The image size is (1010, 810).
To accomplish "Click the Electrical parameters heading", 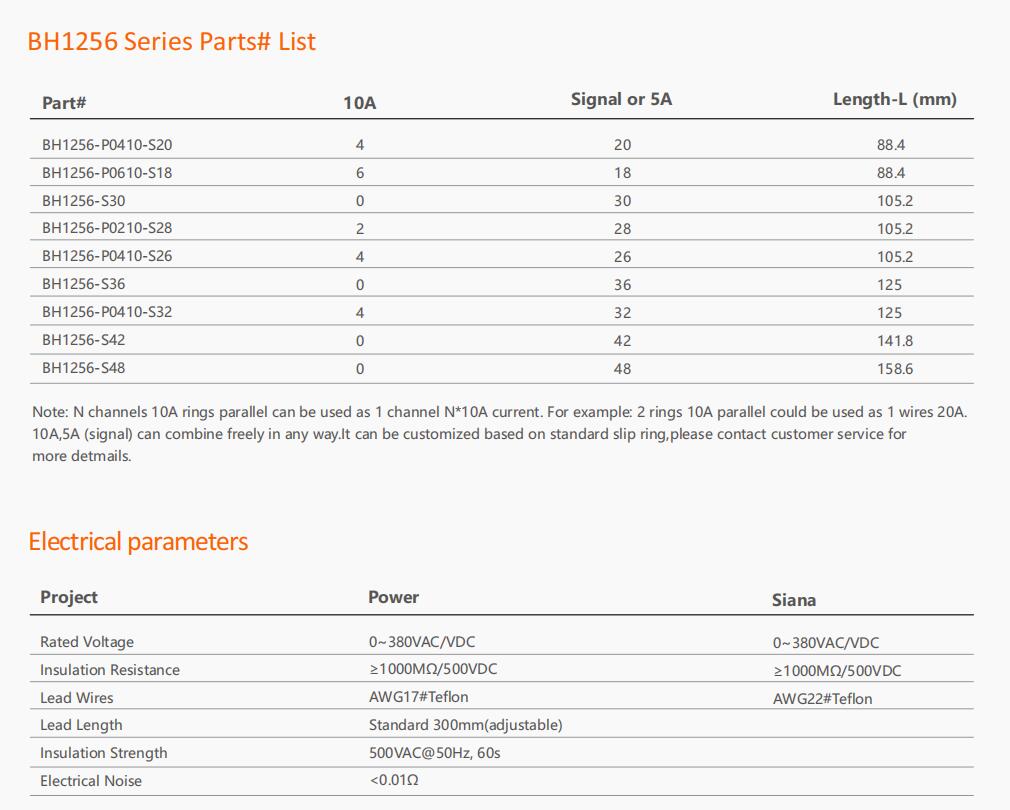I will [x=138, y=542].
